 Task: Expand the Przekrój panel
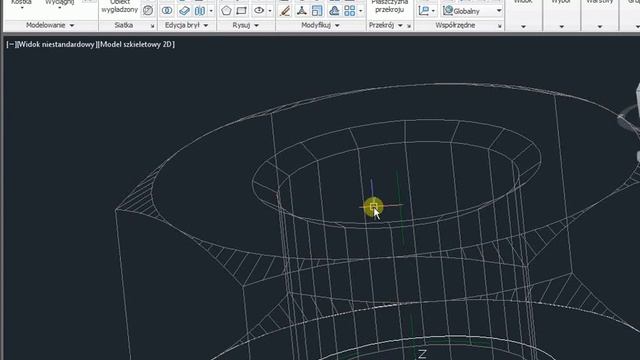click(x=385, y=25)
